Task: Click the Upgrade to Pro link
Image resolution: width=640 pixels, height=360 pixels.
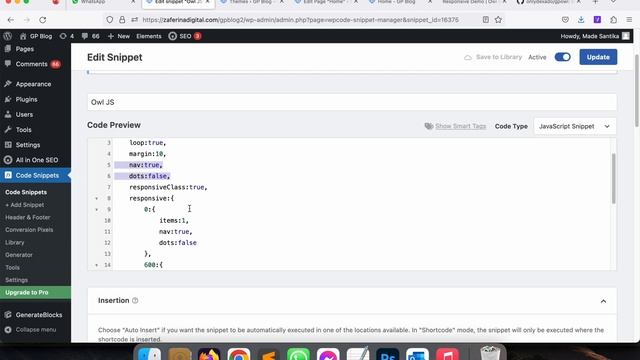Action: (35, 292)
